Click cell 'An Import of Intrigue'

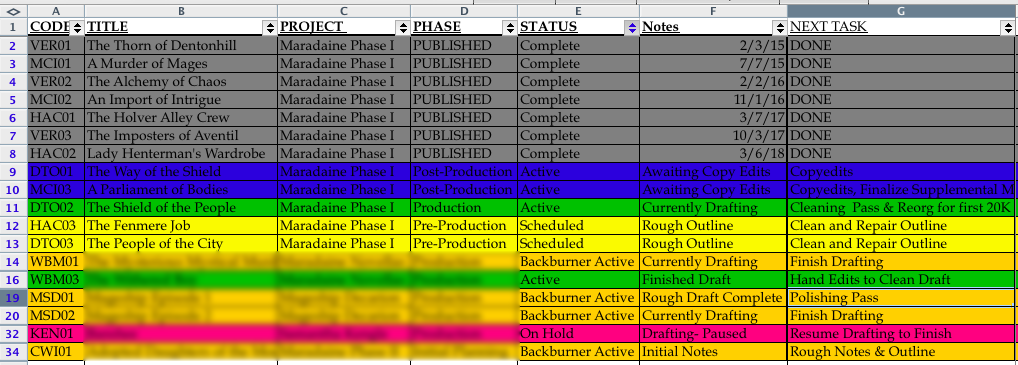[x=181, y=99]
